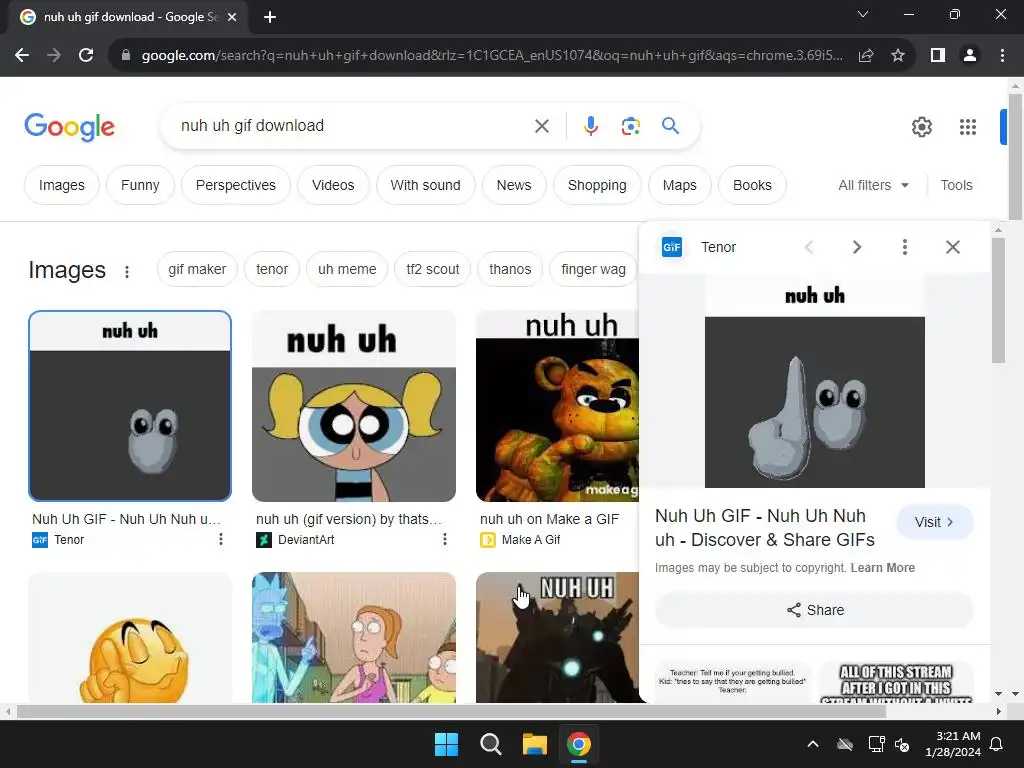Select the gif maker suggestion chip
This screenshot has height=768, width=1024.
(197, 269)
